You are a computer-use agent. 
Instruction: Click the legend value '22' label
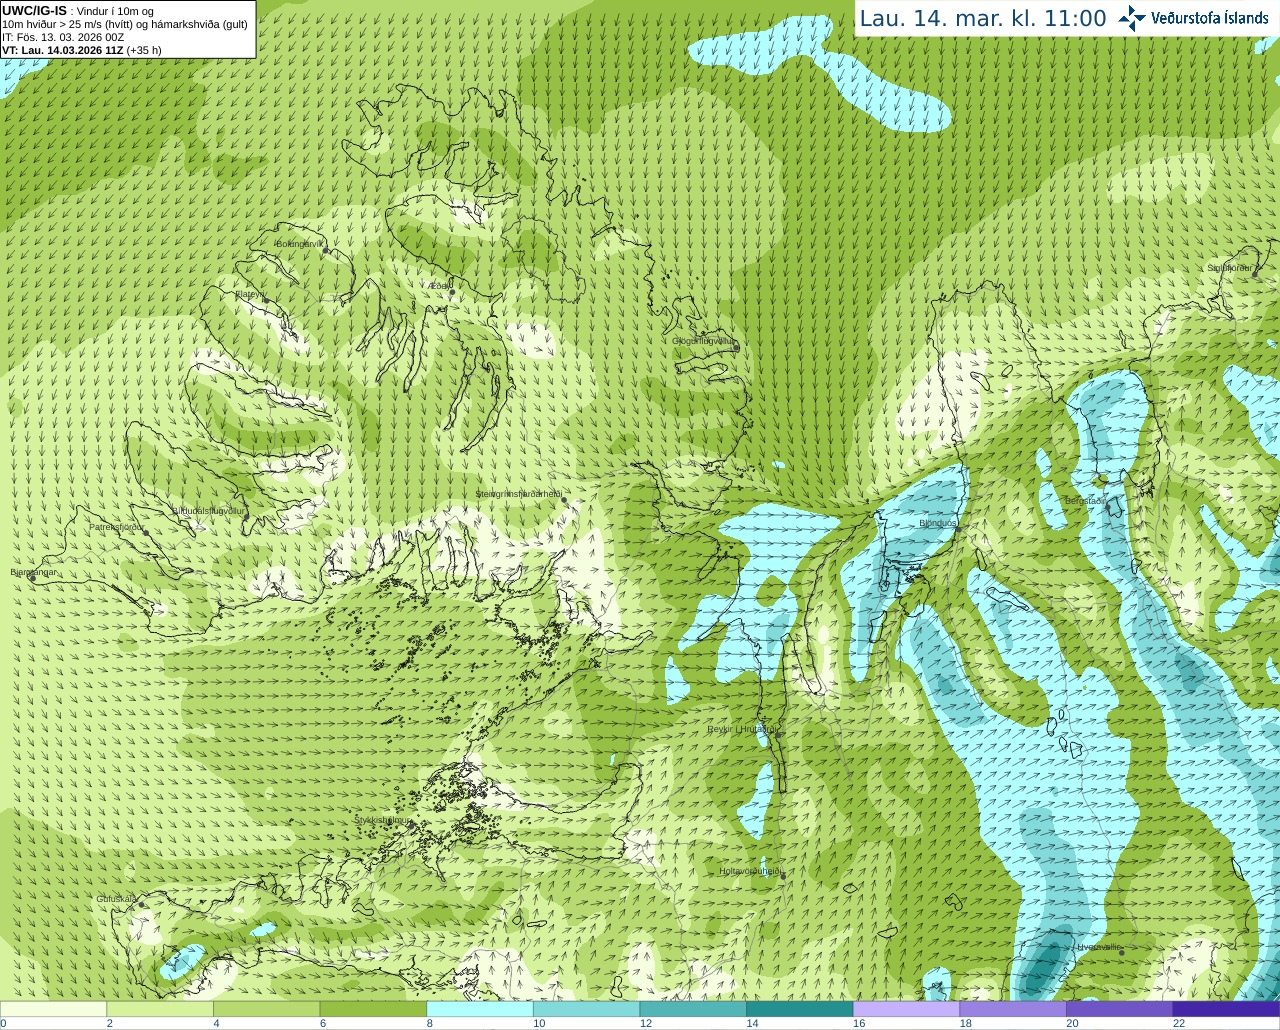tap(1179, 1023)
